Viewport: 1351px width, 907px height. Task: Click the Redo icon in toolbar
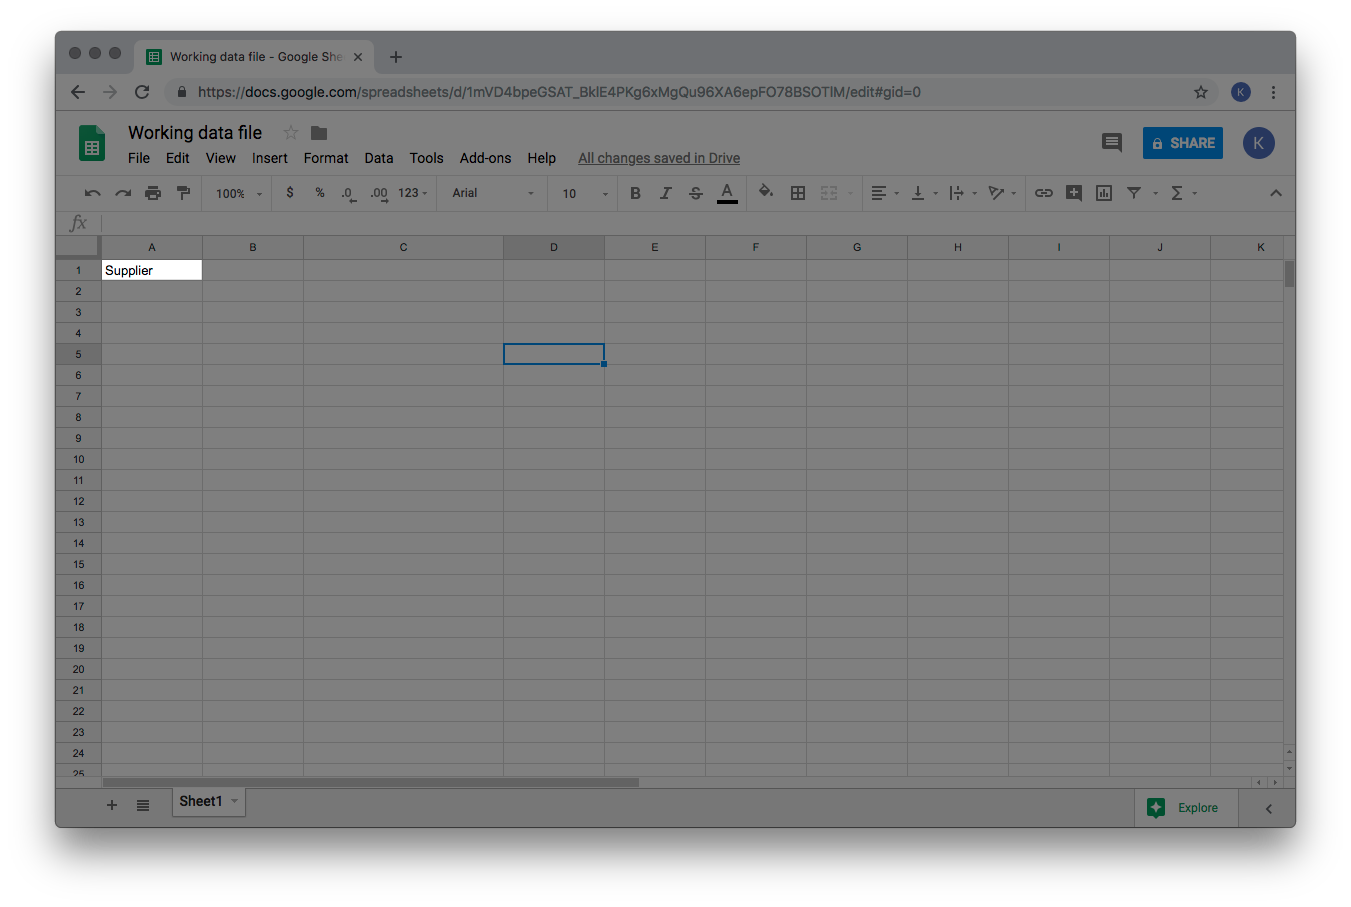(123, 193)
